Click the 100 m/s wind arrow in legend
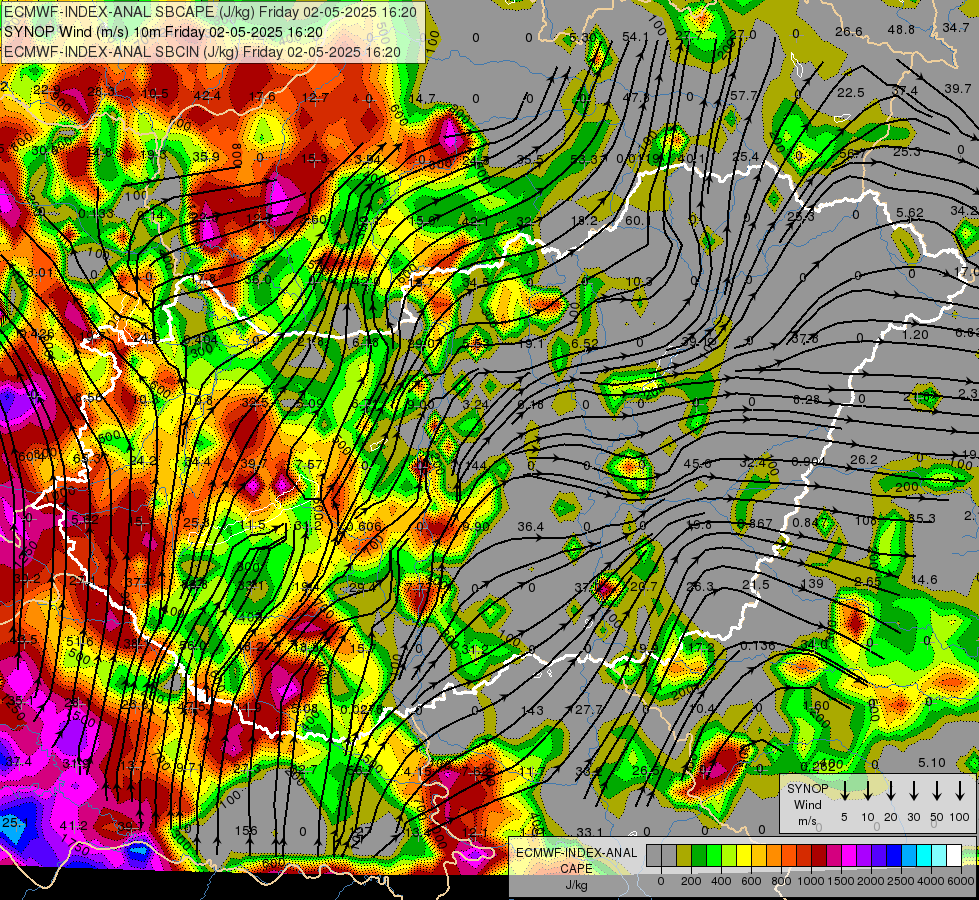 click(960, 791)
